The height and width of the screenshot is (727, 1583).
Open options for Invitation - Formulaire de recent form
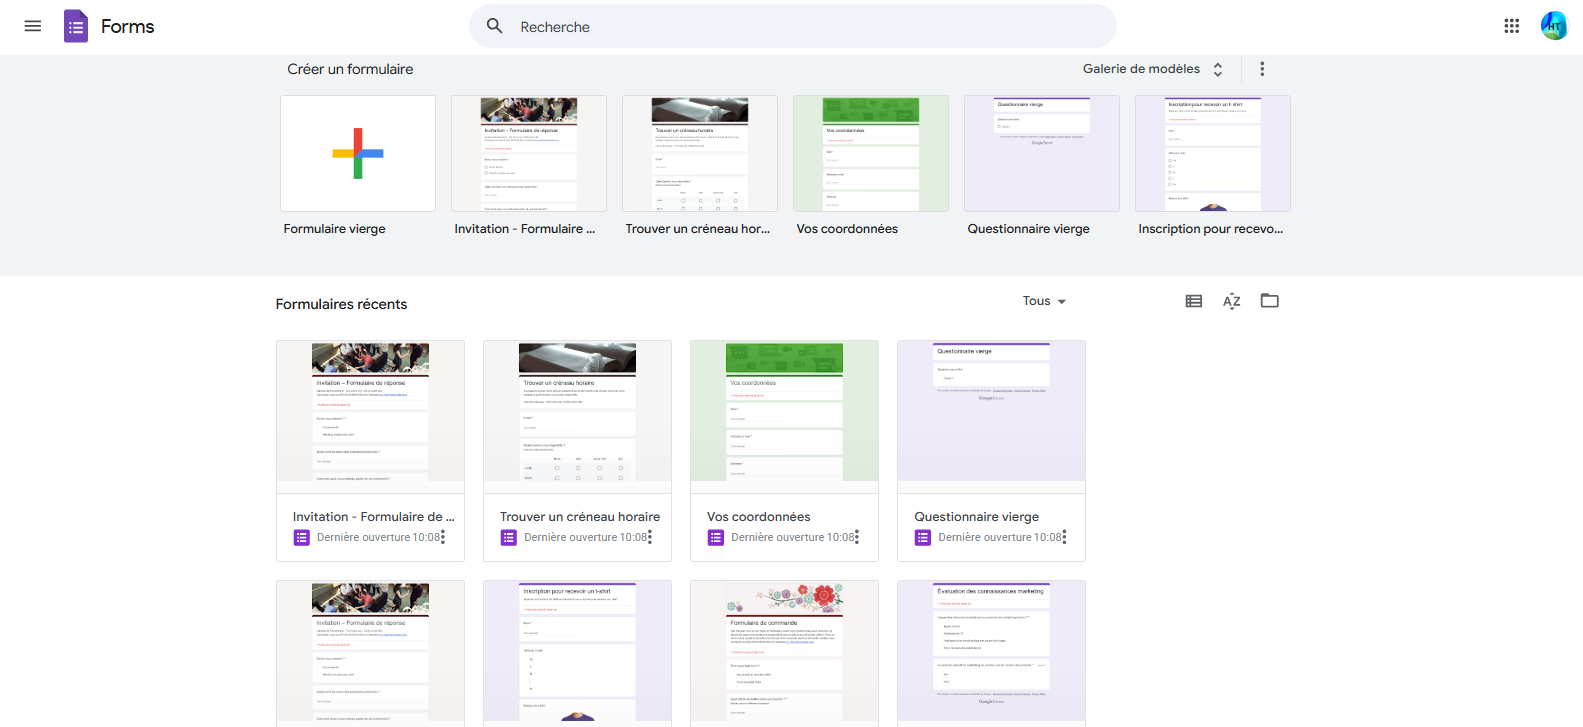(x=443, y=537)
